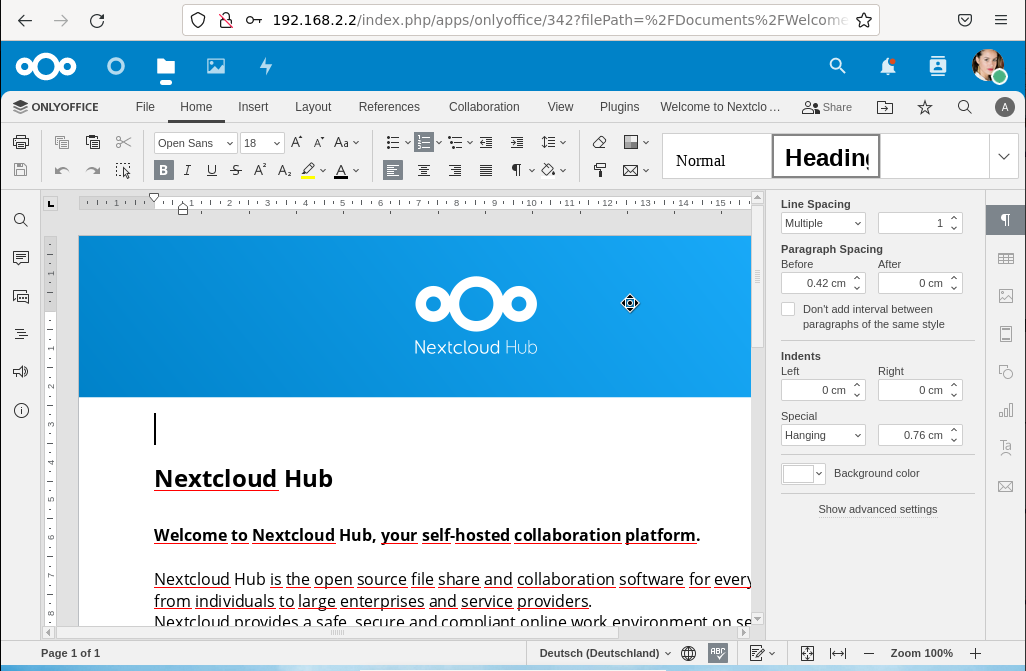Mark document as favorite with star icon
Viewport: 1026px width, 671px height.
click(x=925, y=107)
